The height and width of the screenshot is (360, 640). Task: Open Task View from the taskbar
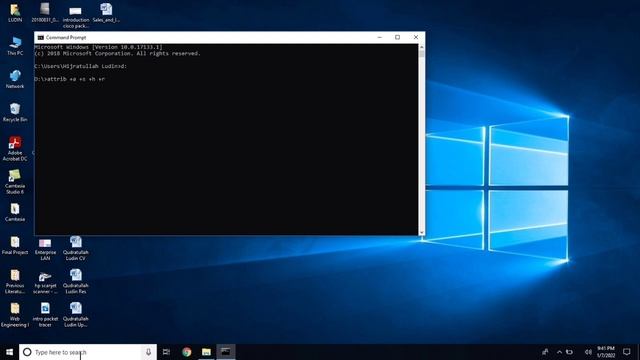click(x=166, y=352)
